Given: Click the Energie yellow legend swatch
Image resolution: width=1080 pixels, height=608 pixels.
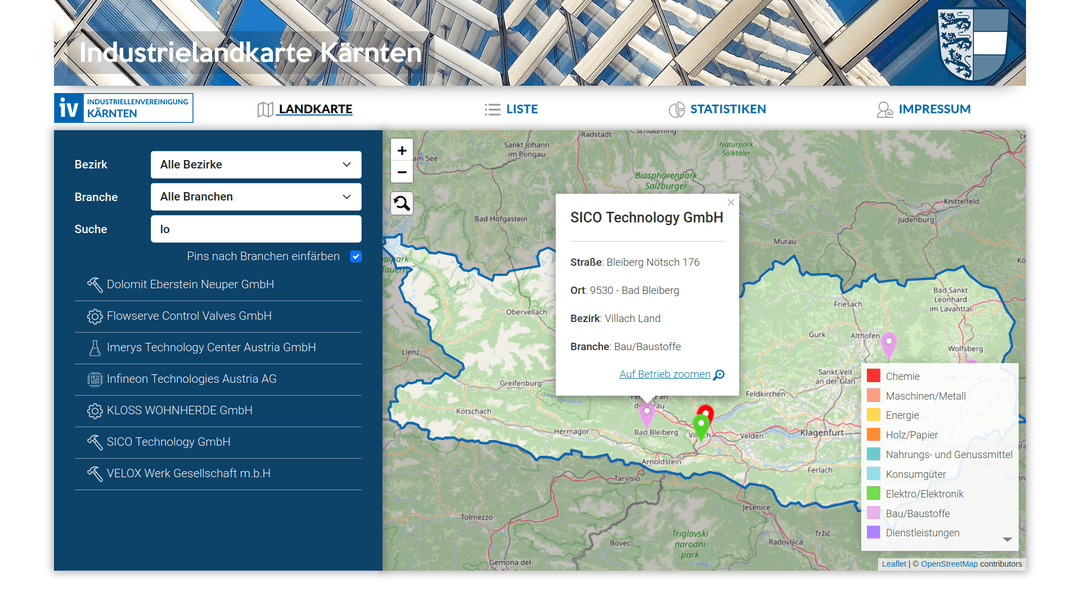Looking at the screenshot, I should 873,415.
